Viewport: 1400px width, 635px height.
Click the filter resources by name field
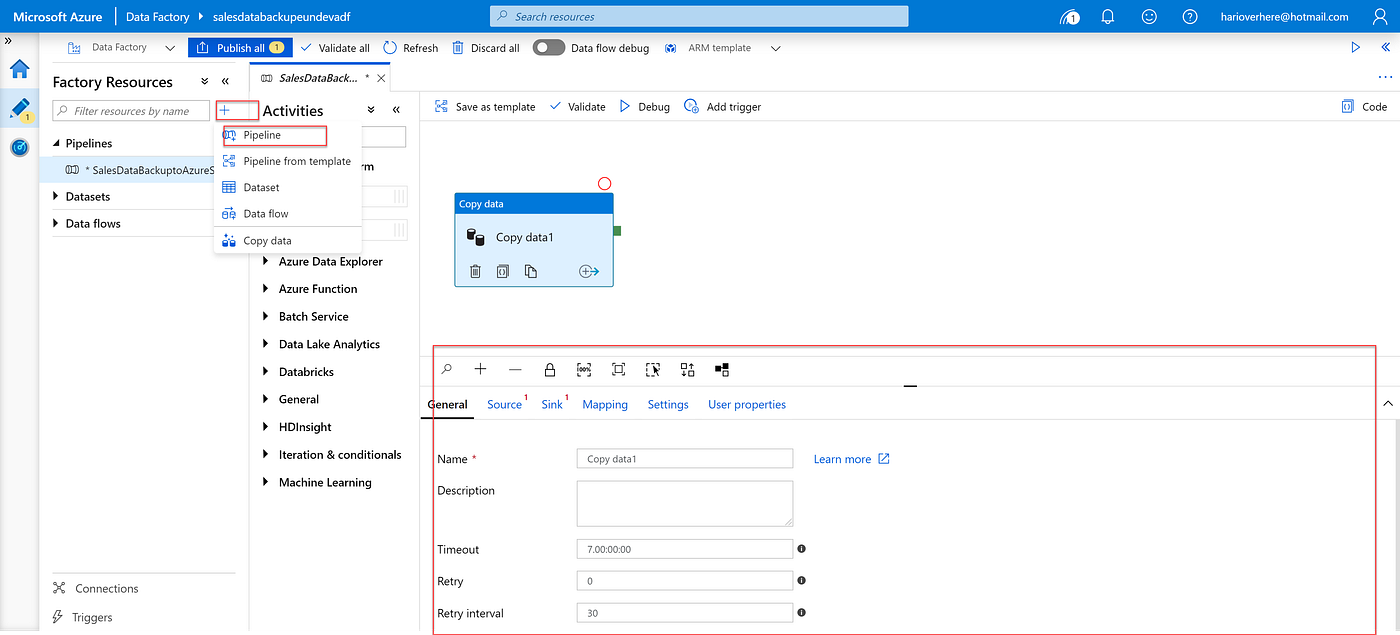130,110
